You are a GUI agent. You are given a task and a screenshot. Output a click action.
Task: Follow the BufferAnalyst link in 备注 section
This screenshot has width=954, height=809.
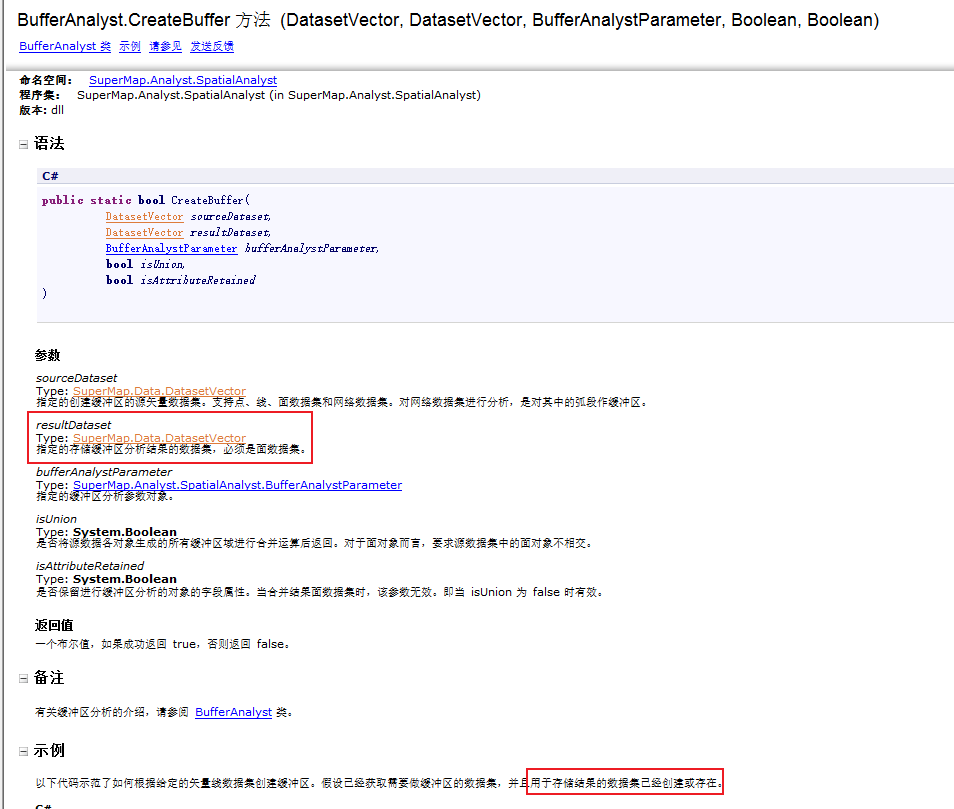(233, 712)
